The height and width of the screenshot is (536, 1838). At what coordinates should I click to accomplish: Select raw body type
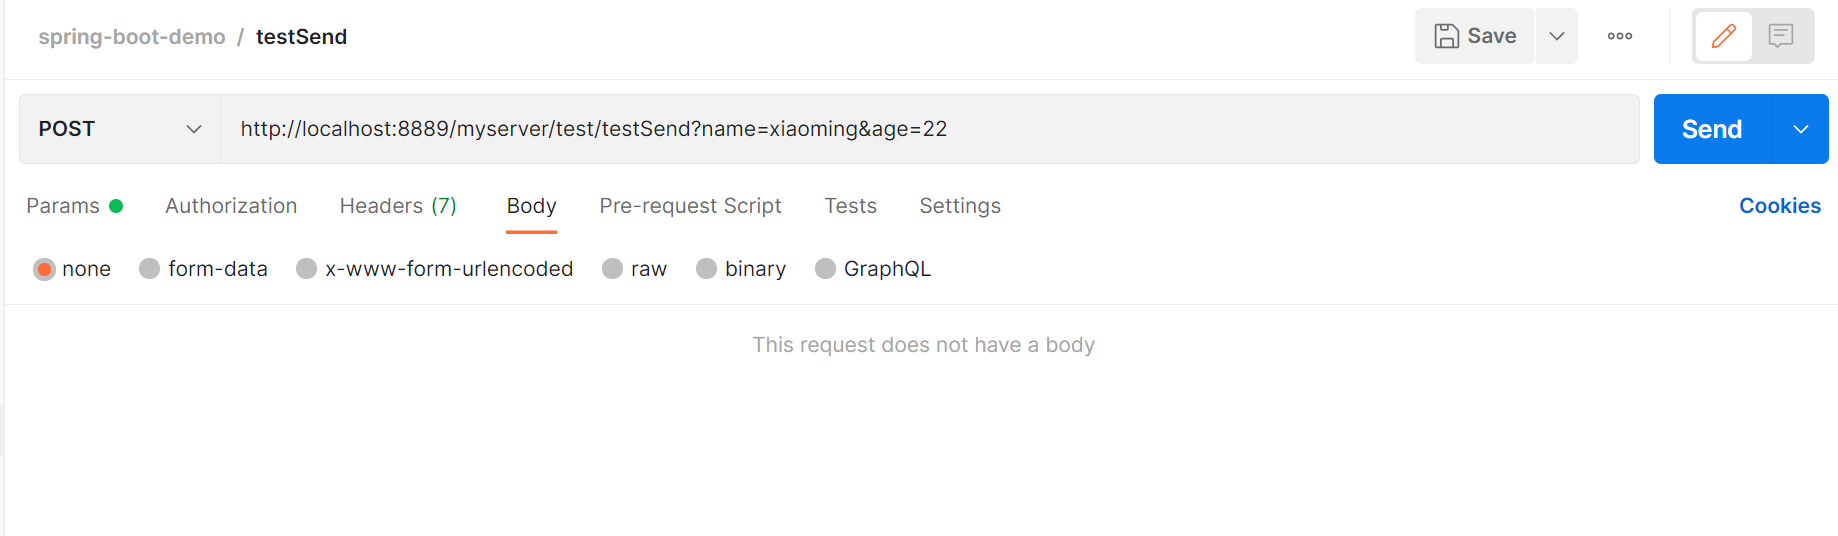(x=613, y=269)
